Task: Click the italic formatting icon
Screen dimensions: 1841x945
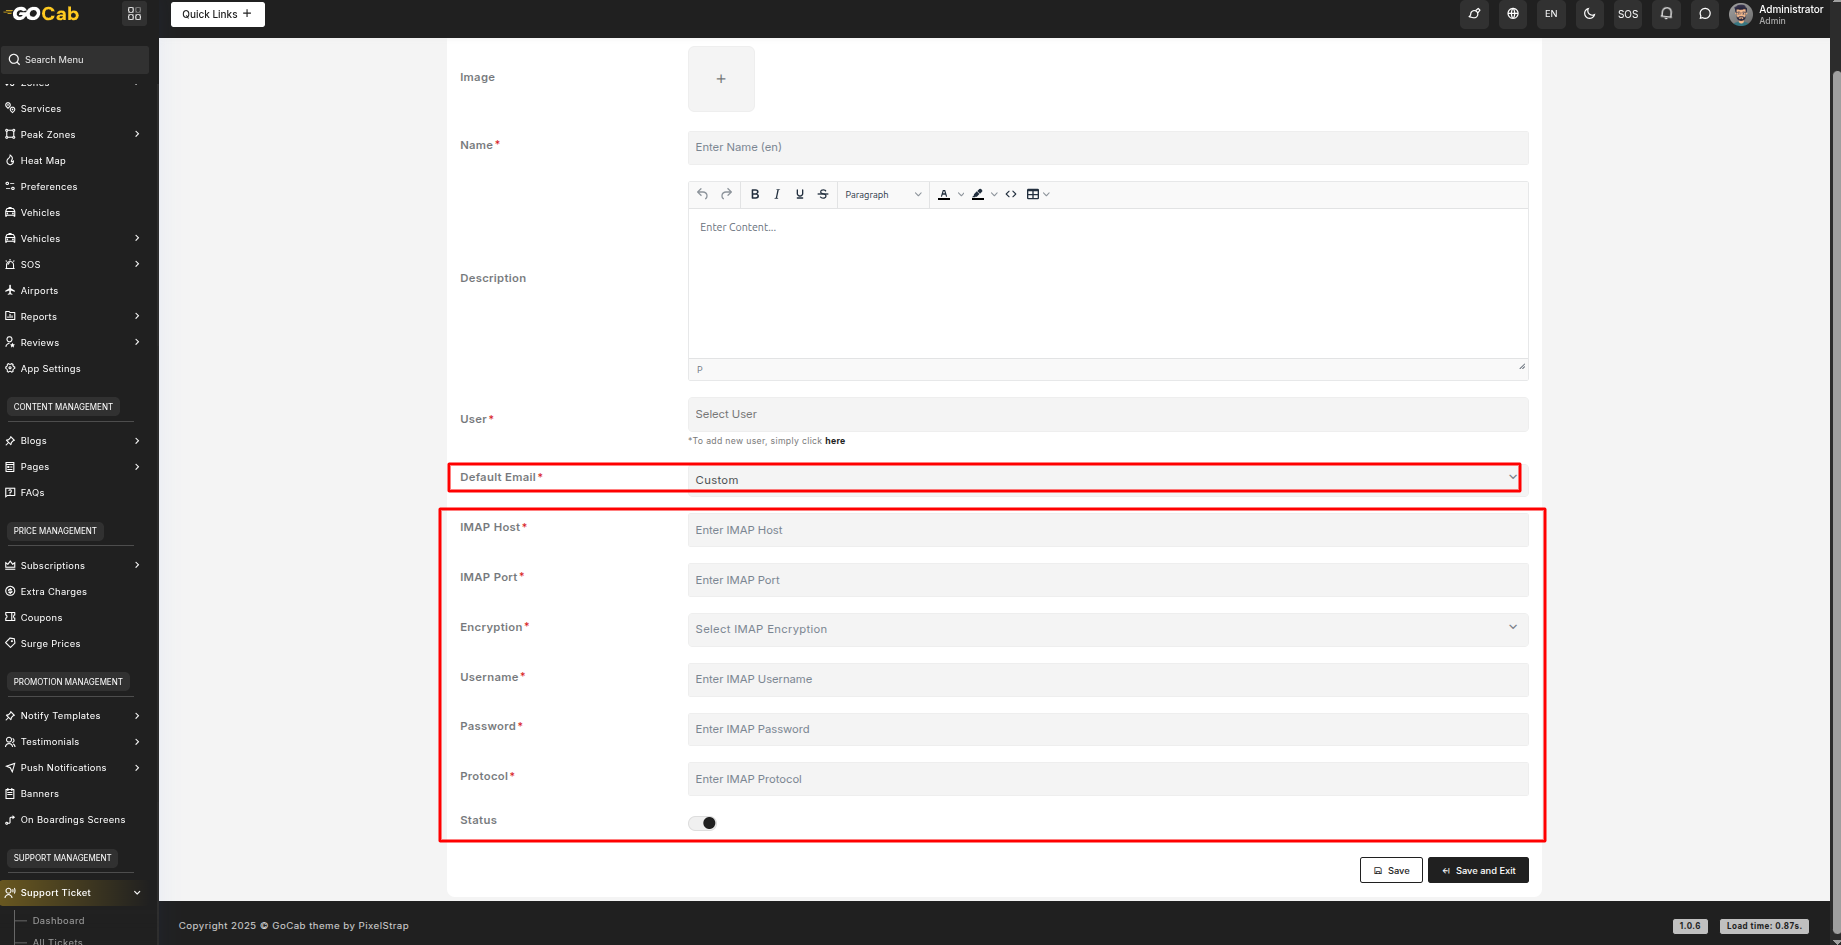Action: [777, 195]
